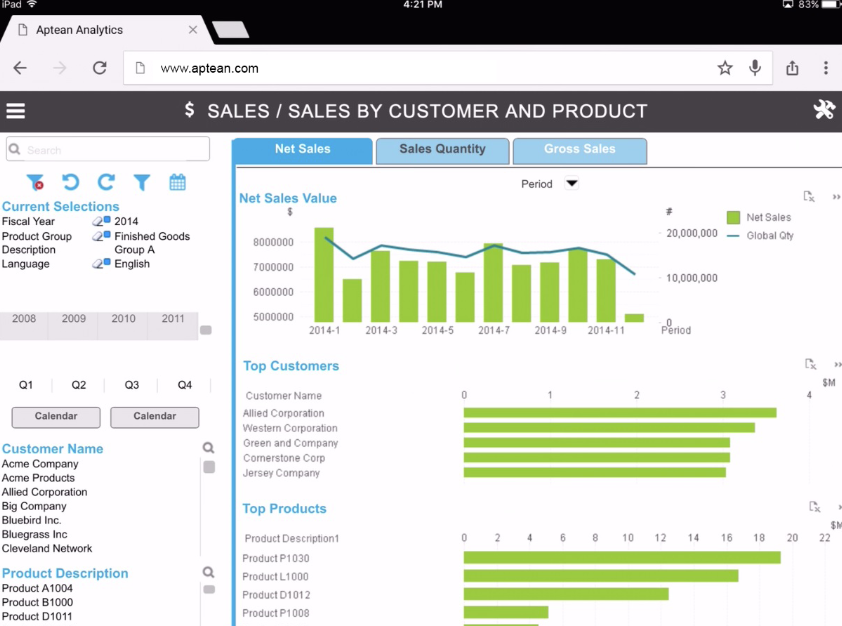Open the settings wrench icon
Screen dimensions: 842x626
coord(824,110)
